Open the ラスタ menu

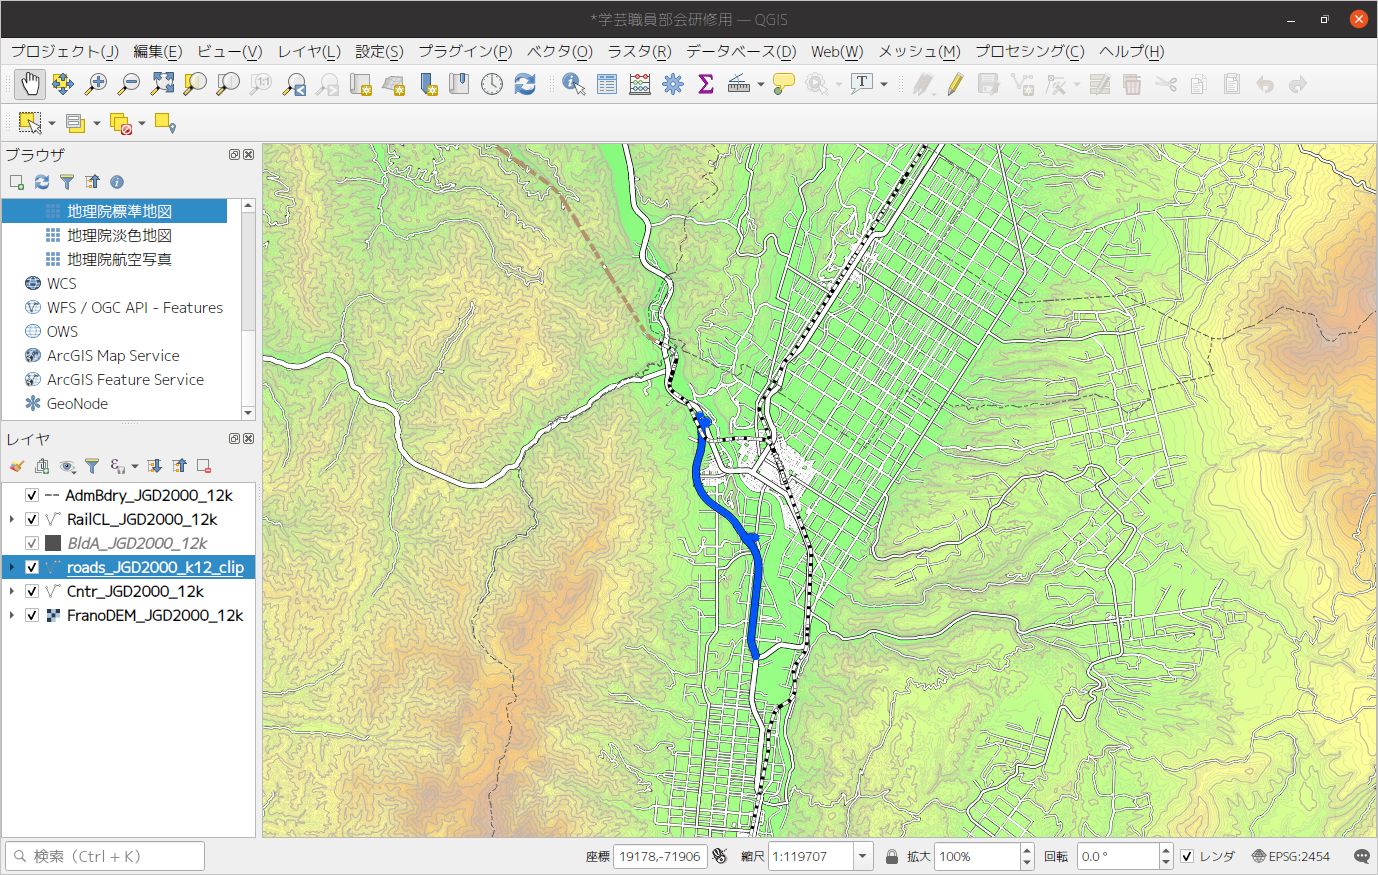639,51
